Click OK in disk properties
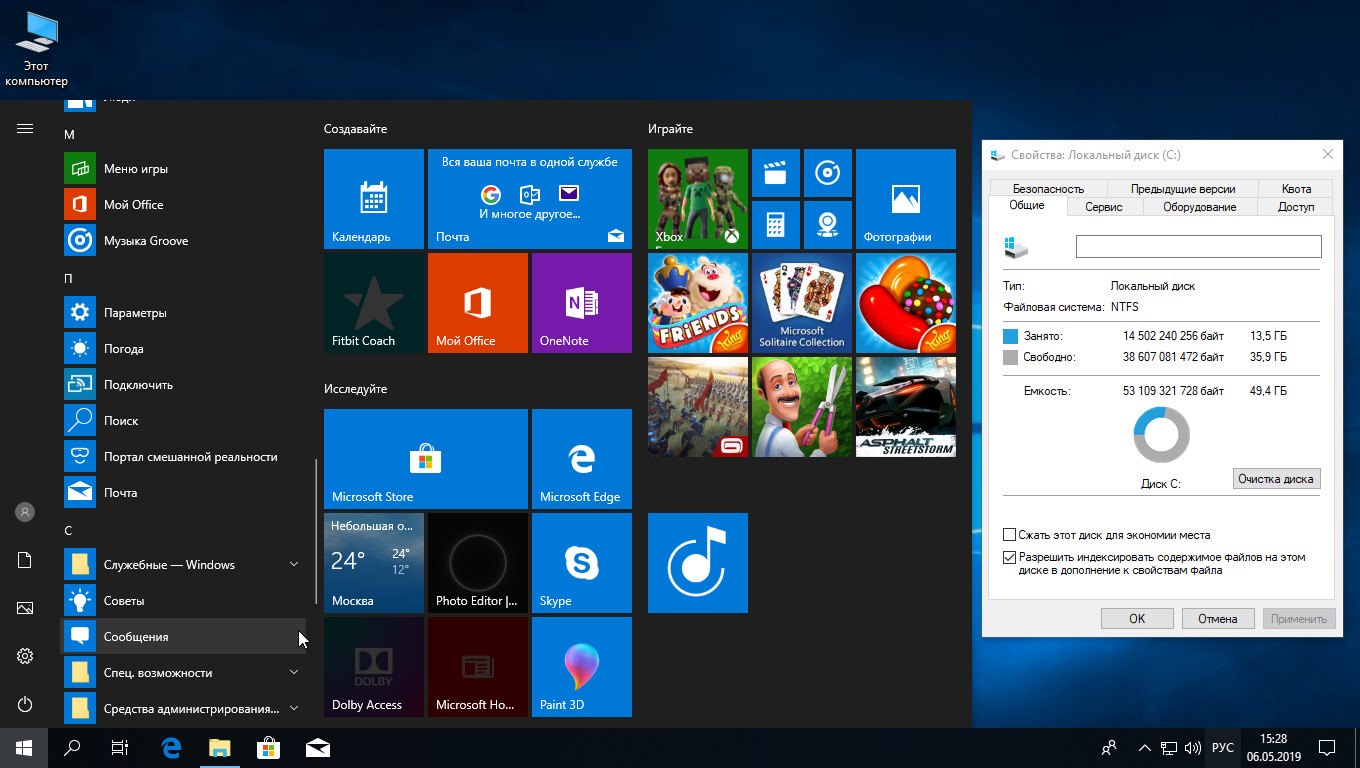This screenshot has height=768, width=1360. pos(1137,618)
